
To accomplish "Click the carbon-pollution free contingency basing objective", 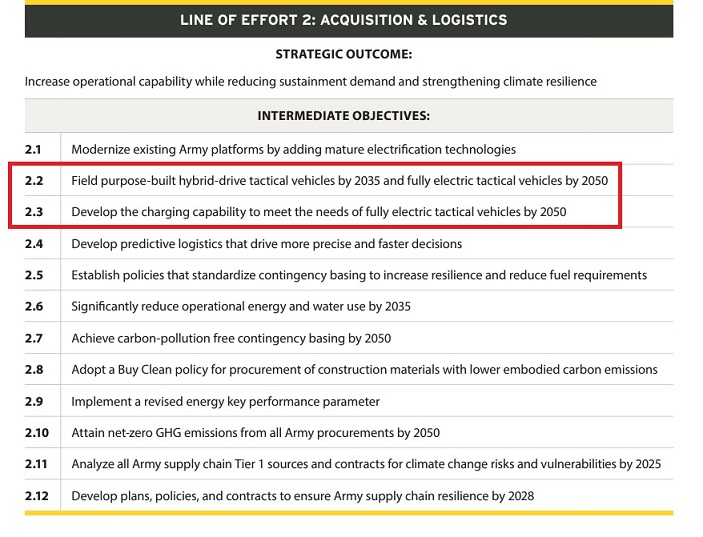I will coord(231,338).
